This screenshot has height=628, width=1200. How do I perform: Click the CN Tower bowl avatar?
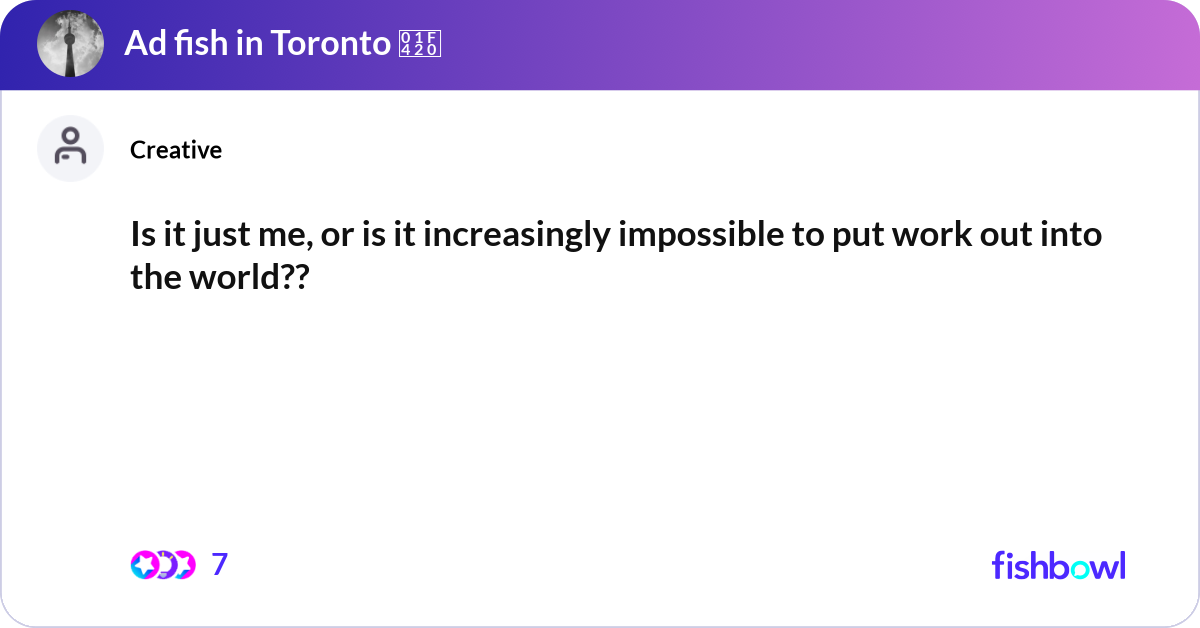[x=70, y=44]
